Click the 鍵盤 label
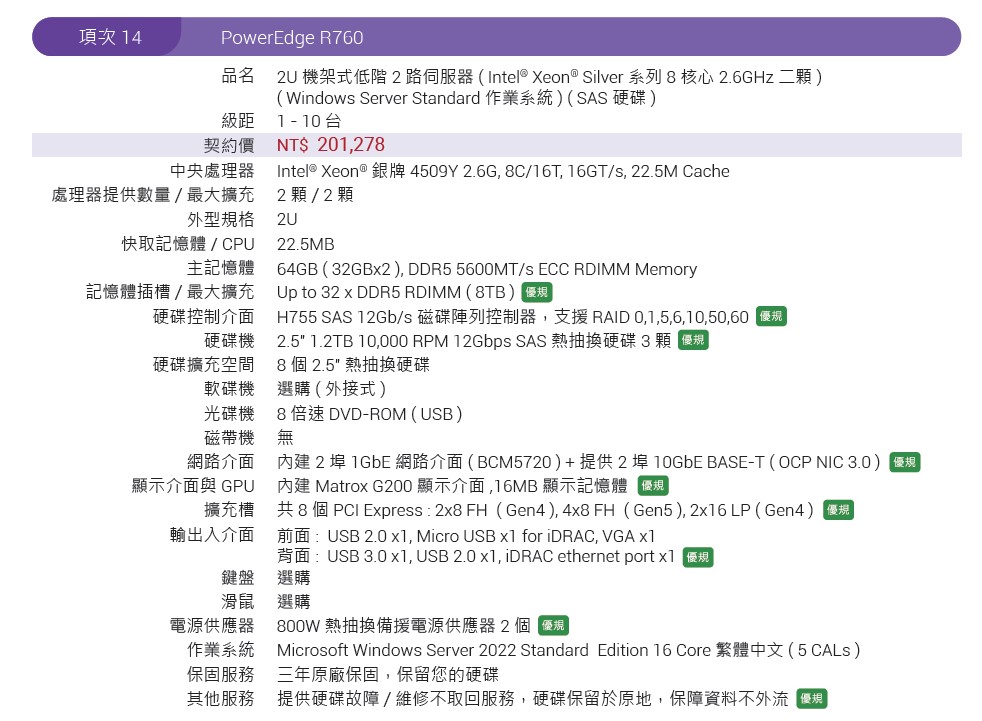 point(237,578)
